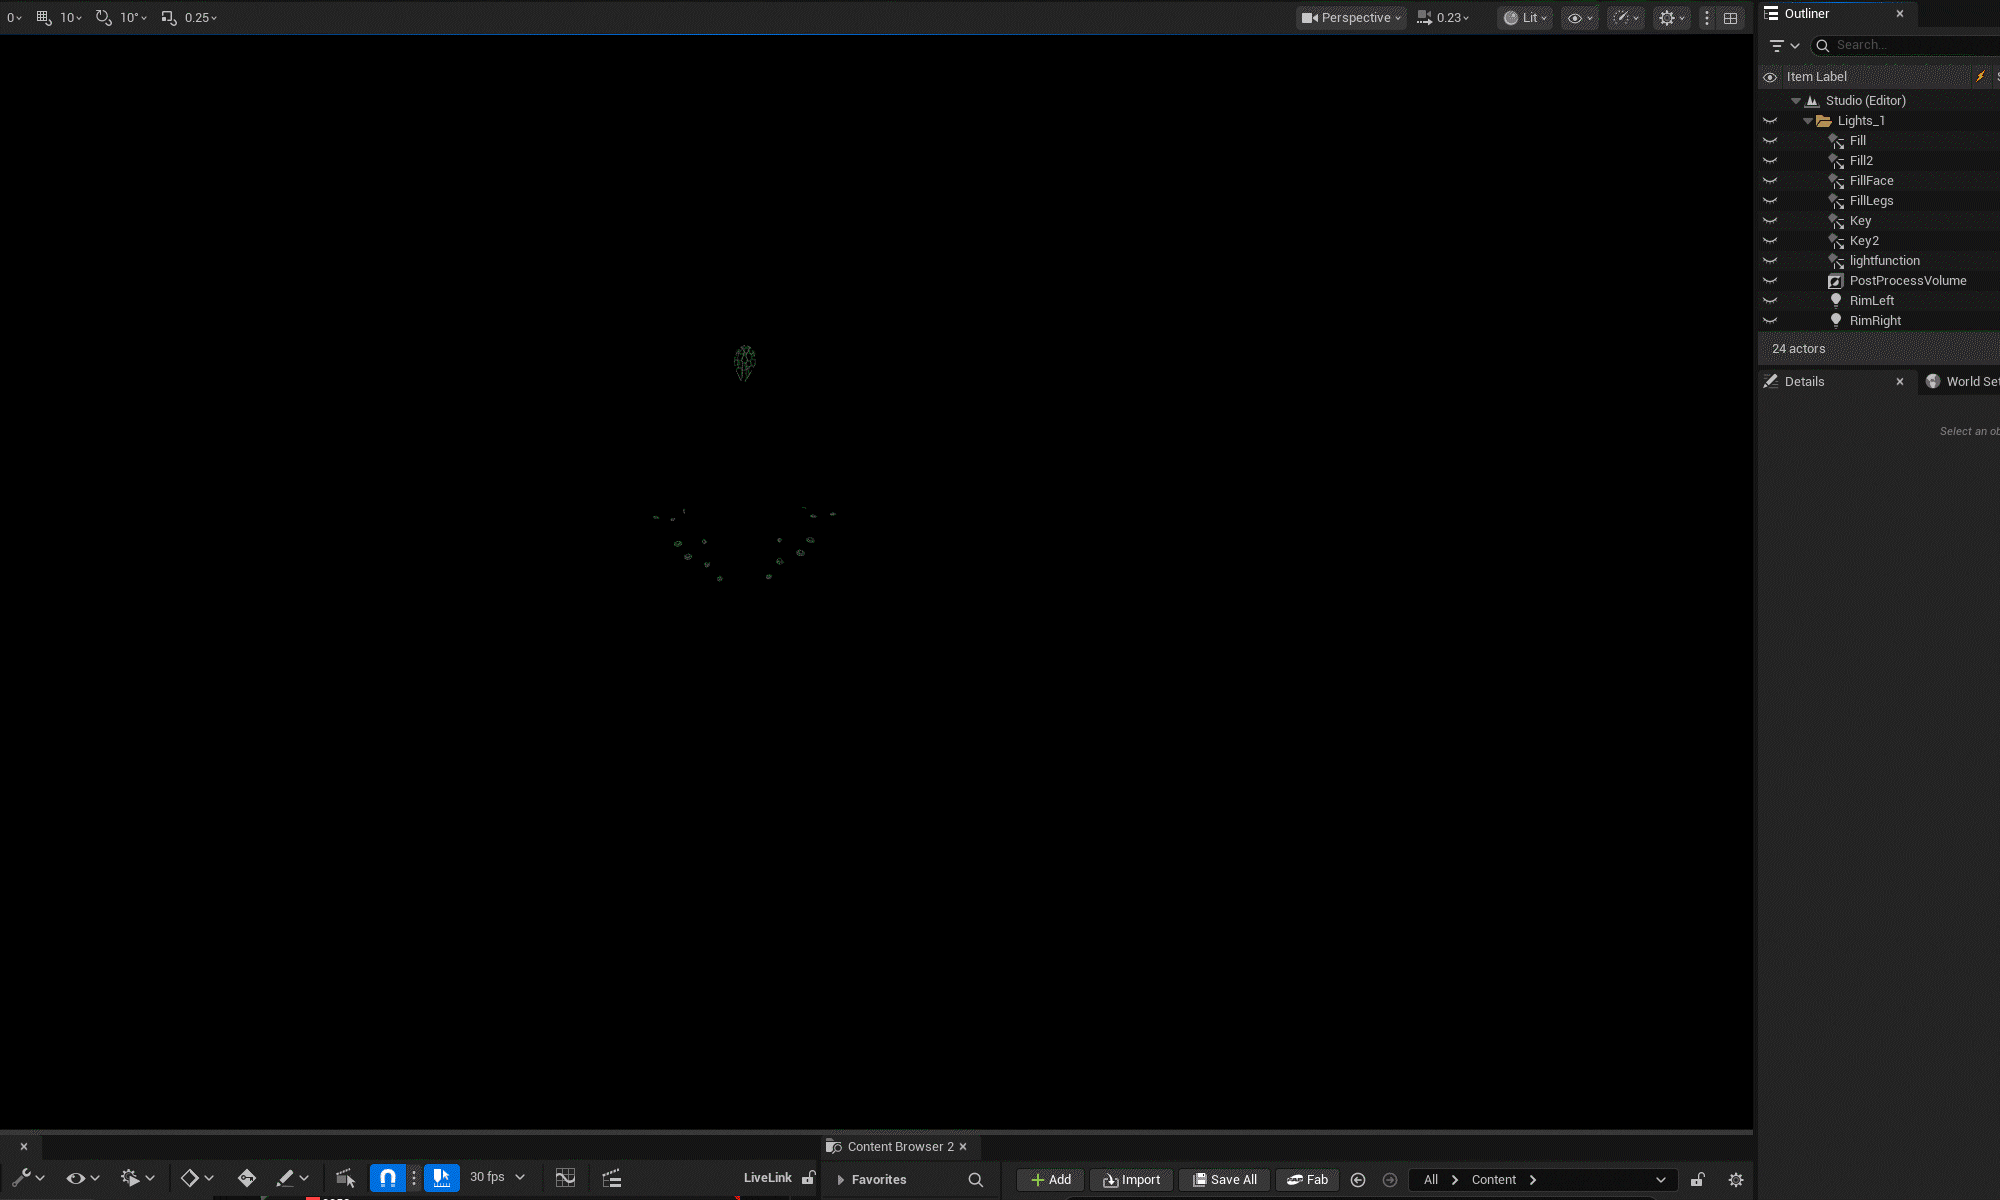Image resolution: width=2000 pixels, height=1200 pixels.
Task: Toggle the rotation snap angle icon
Action: [103, 18]
